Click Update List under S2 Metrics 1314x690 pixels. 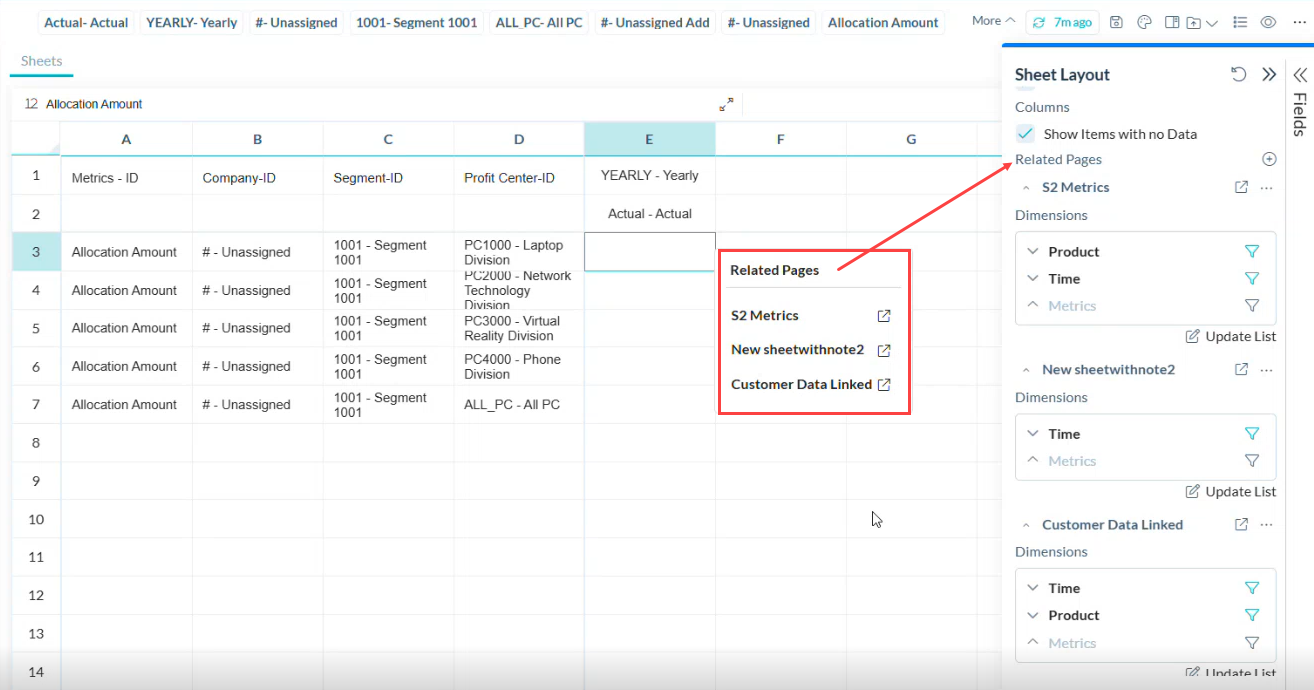[x=1230, y=337]
